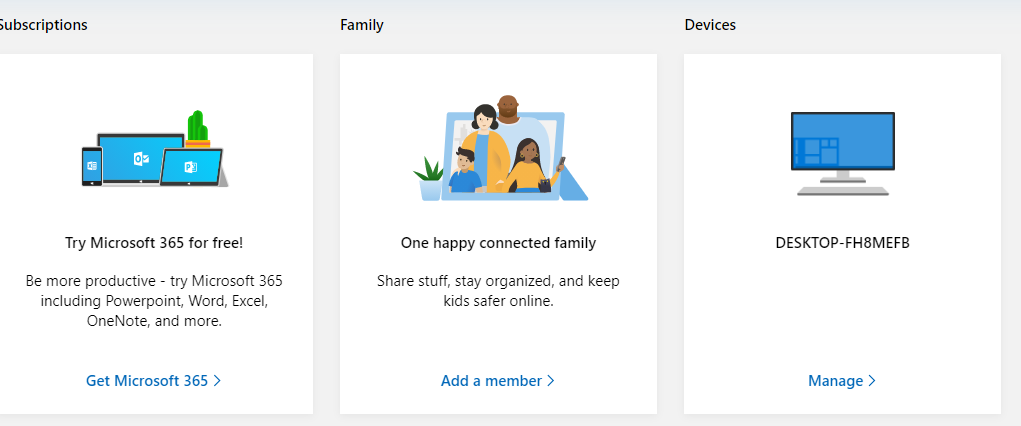This screenshot has width=1021, height=426.
Task: Click chevron arrow after Get Microsoft 365
Action: click(x=217, y=380)
